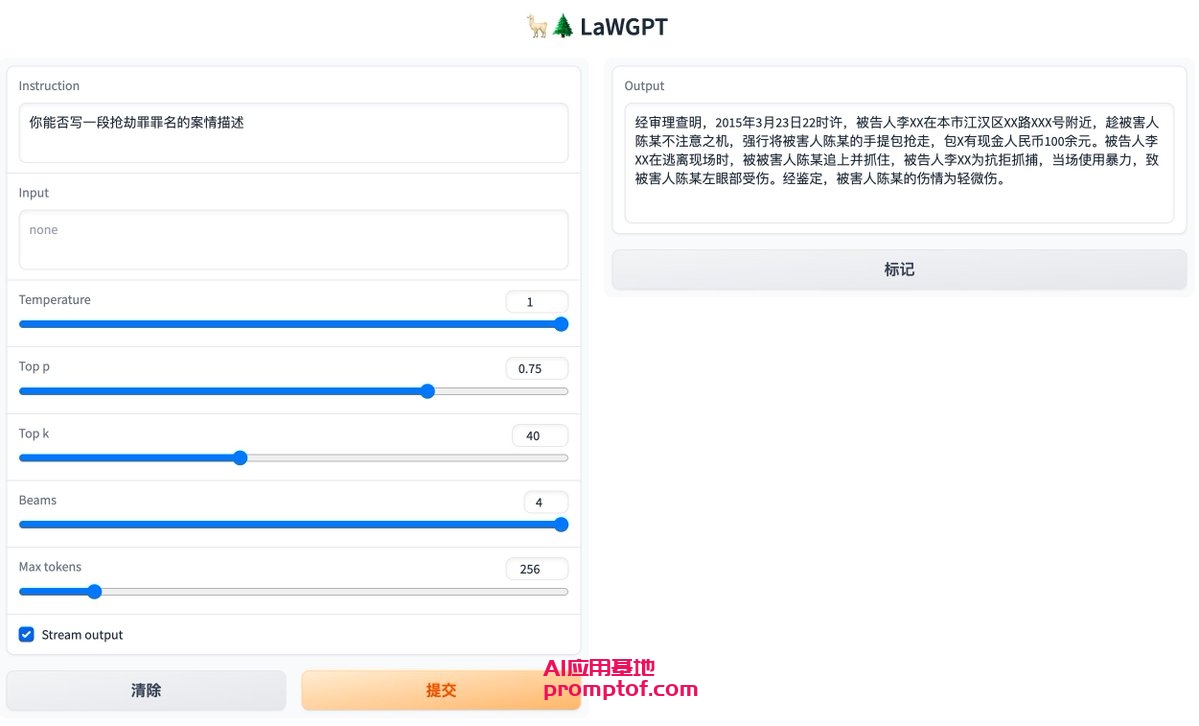Click into the Input field showing 'none'

(293, 239)
